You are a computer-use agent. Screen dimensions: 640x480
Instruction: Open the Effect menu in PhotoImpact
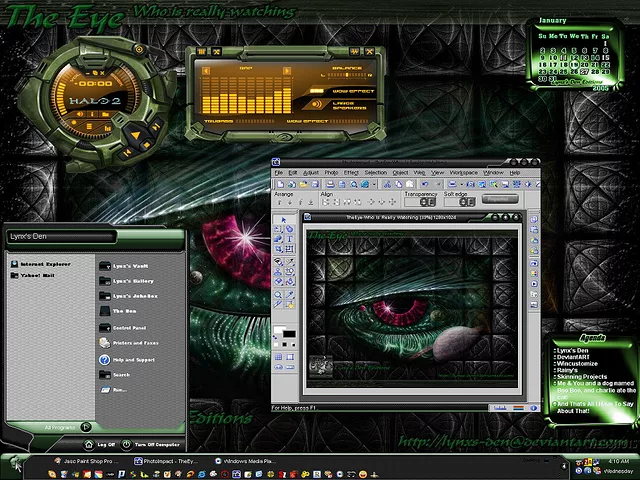pos(351,173)
